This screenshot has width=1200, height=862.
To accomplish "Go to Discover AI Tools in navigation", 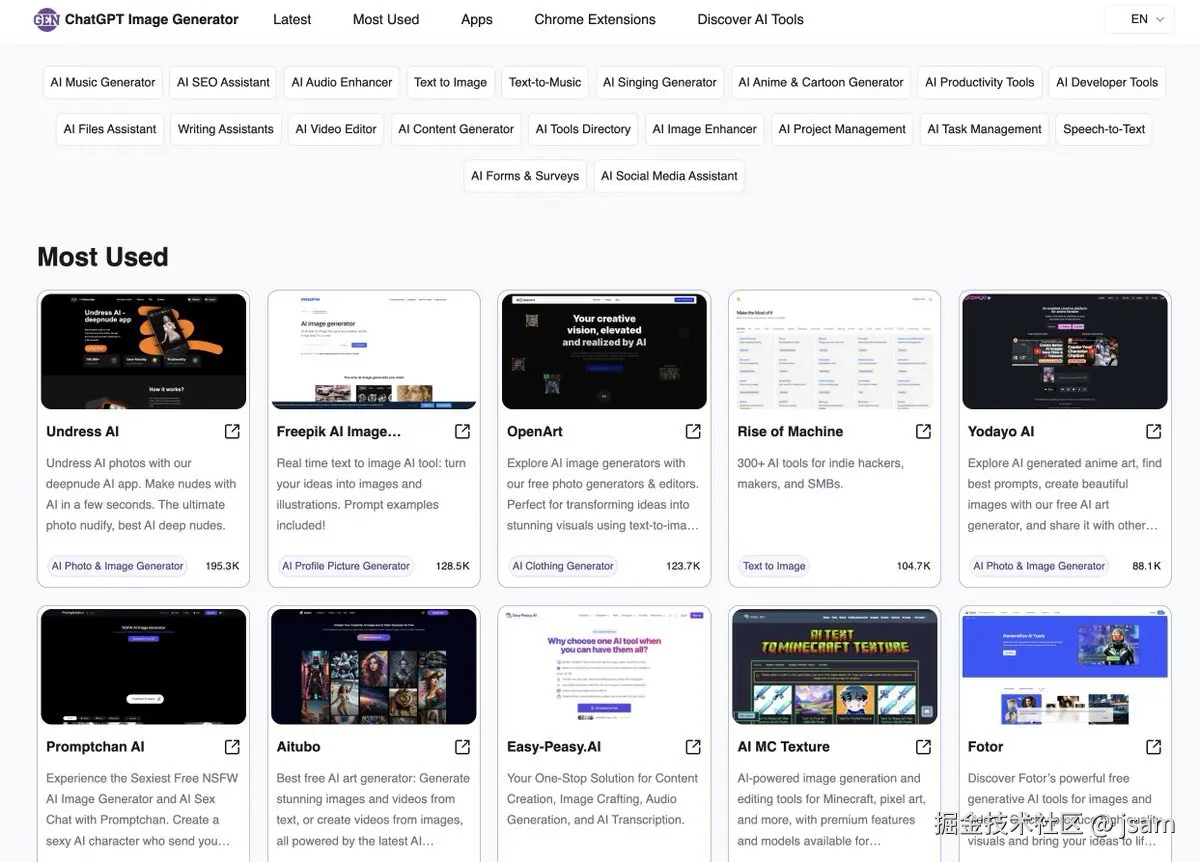I will coord(750,19).
